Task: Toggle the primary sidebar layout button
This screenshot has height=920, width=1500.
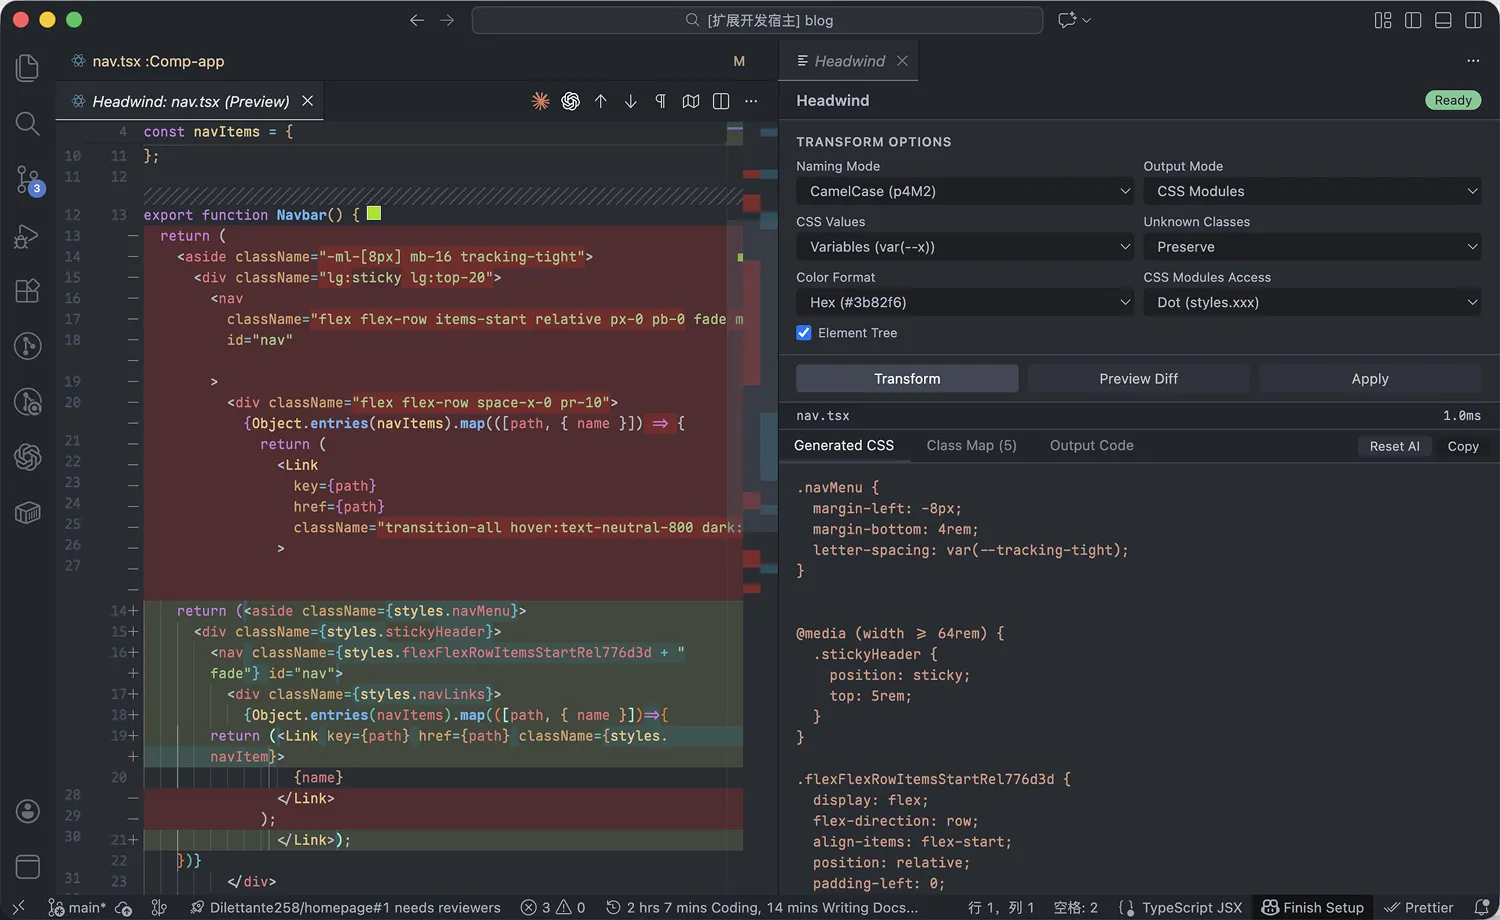Action: [1413, 20]
